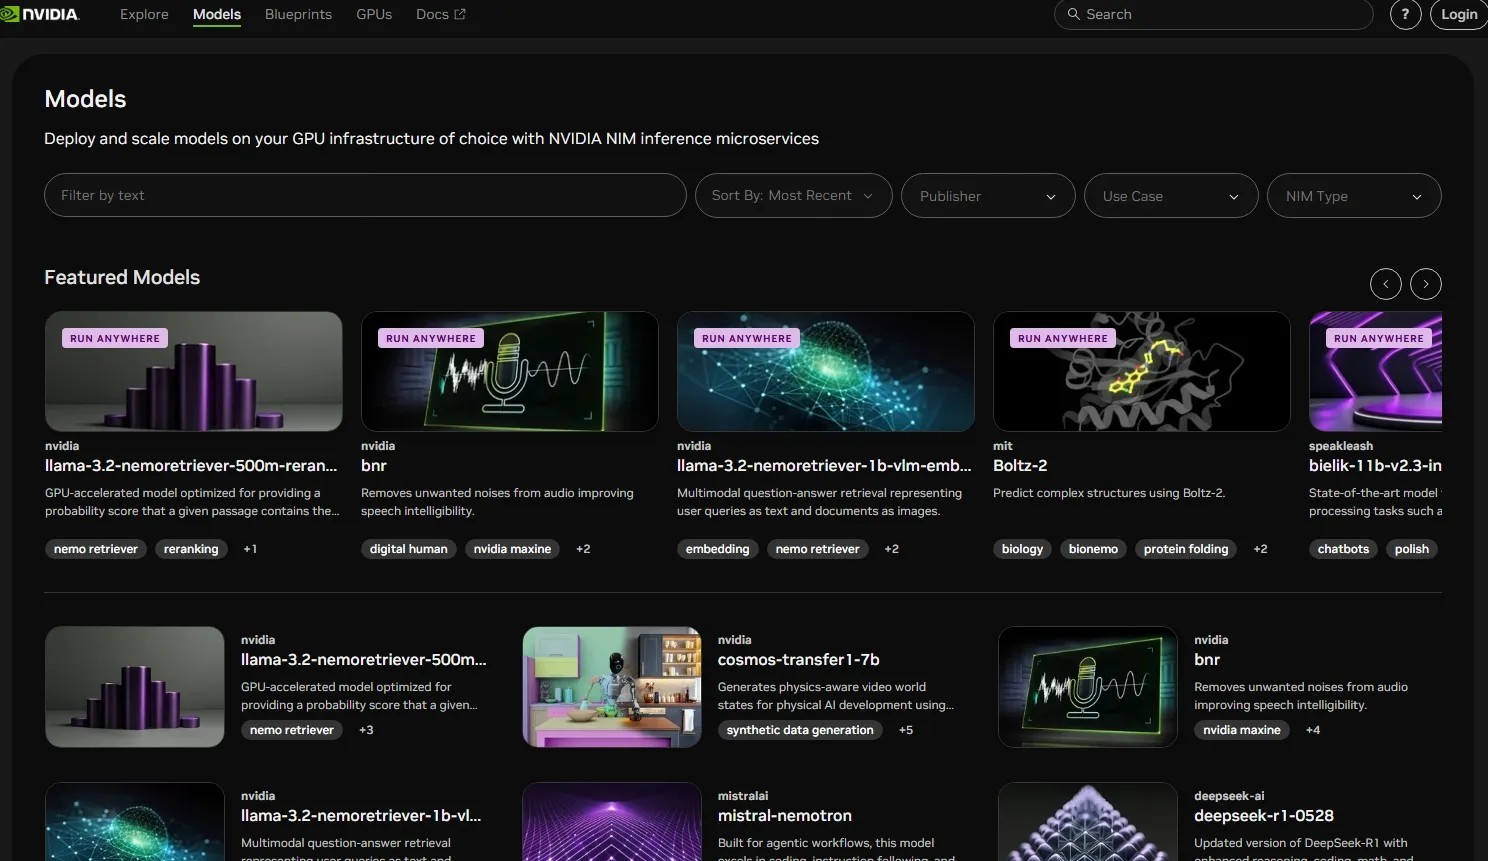The image size is (1488, 861).
Task: Select the polish tag
Action: pos(1412,549)
